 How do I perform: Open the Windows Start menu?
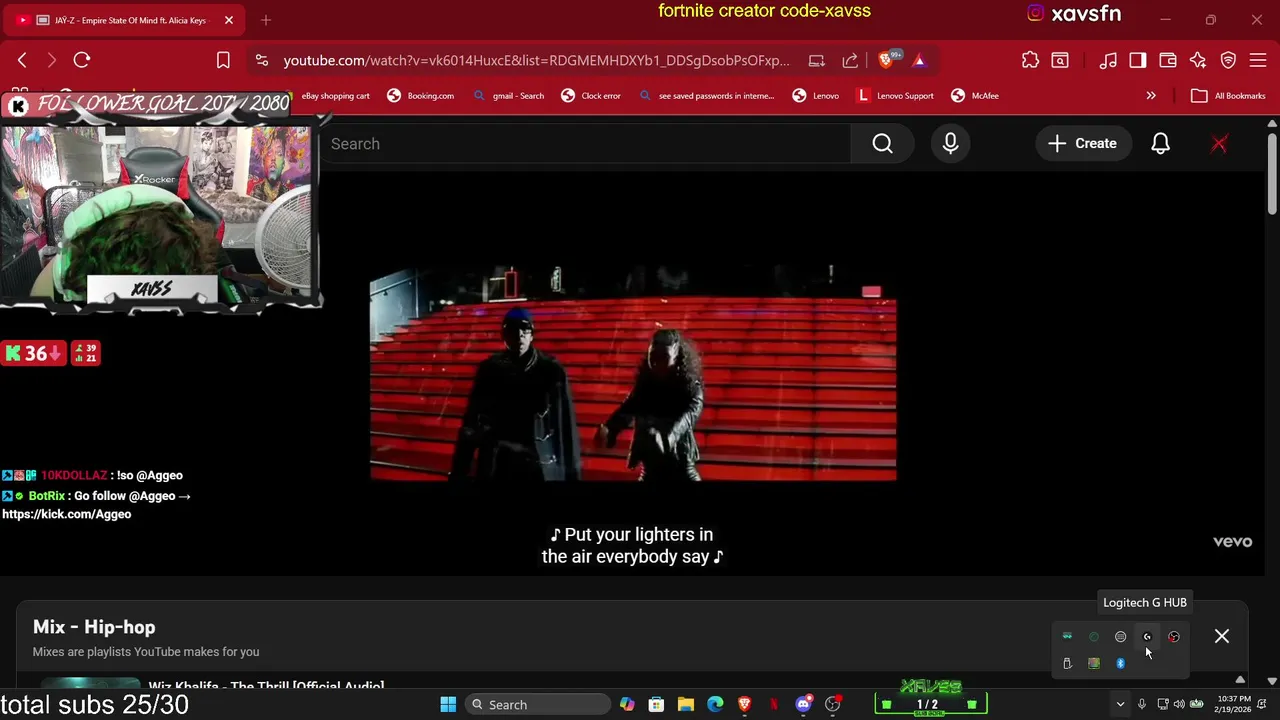point(448,705)
